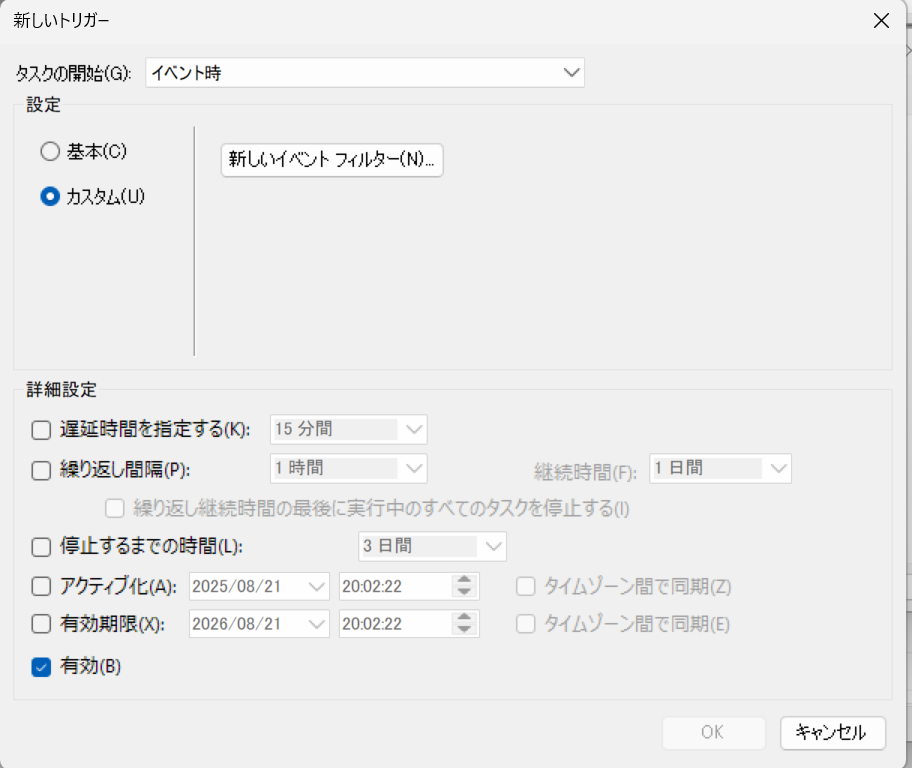This screenshot has height=768, width=912.
Task: Close the 新しいトリガー dialog with X
Action: click(881, 21)
